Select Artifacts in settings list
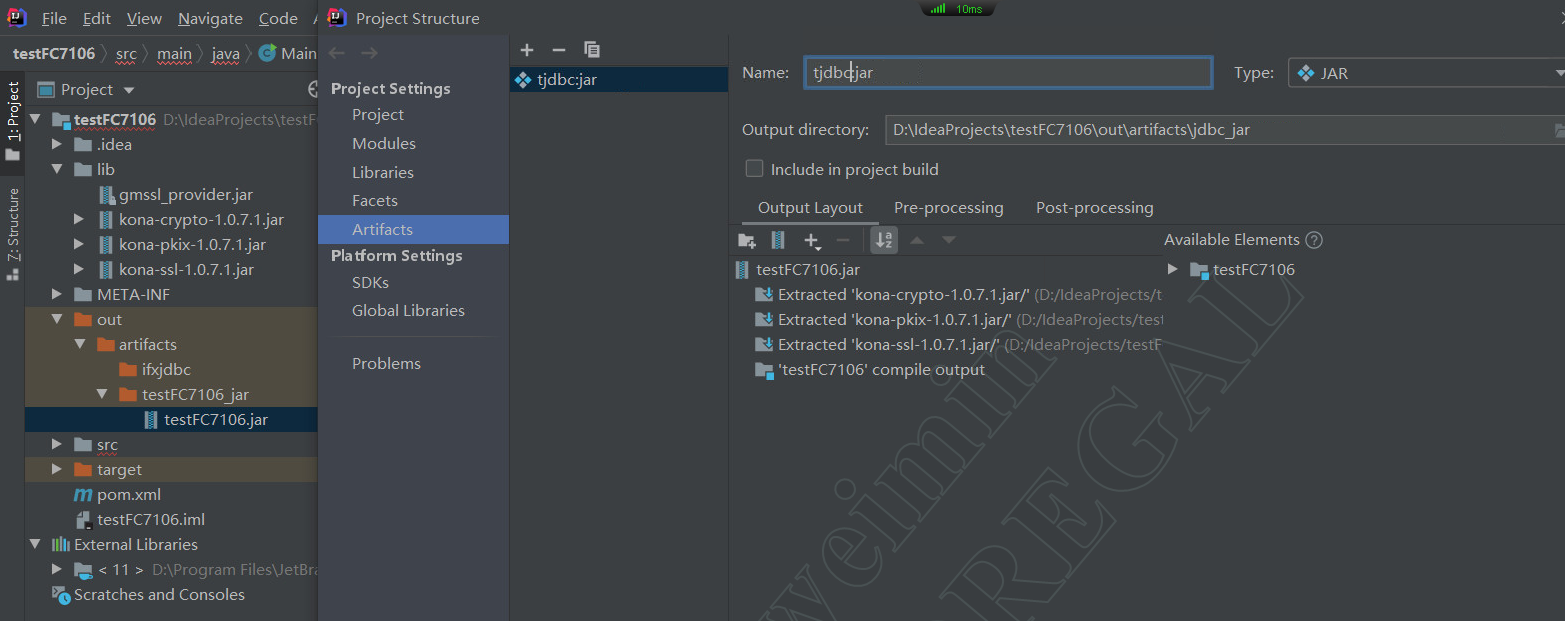Screen dimensions: 1565x621 tap(413, 230)
